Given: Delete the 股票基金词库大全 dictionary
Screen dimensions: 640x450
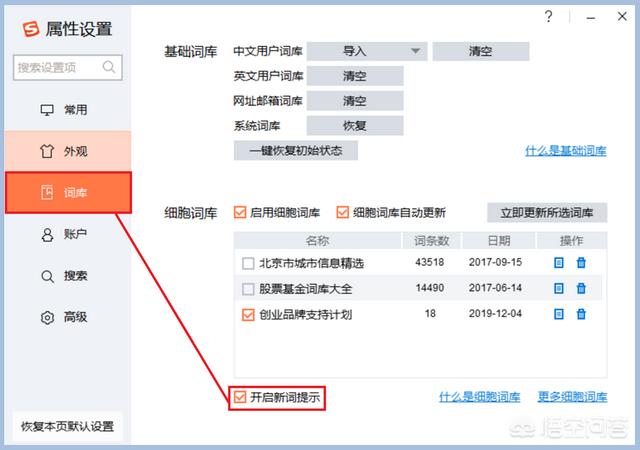Looking at the screenshot, I should click(581, 289).
